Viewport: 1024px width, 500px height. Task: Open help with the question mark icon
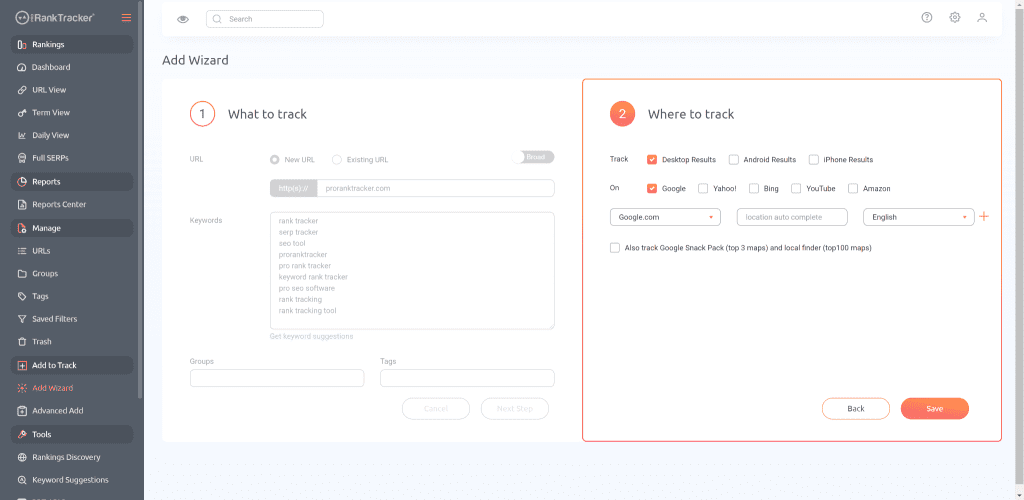(927, 18)
